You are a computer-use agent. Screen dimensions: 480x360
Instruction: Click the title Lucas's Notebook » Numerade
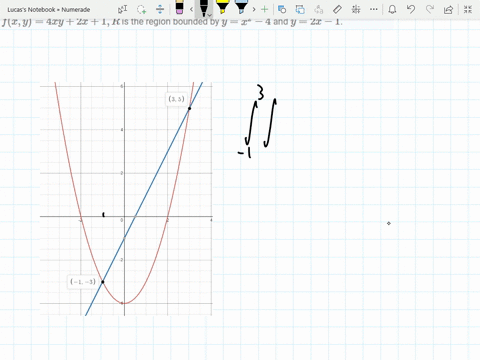(x=49, y=10)
